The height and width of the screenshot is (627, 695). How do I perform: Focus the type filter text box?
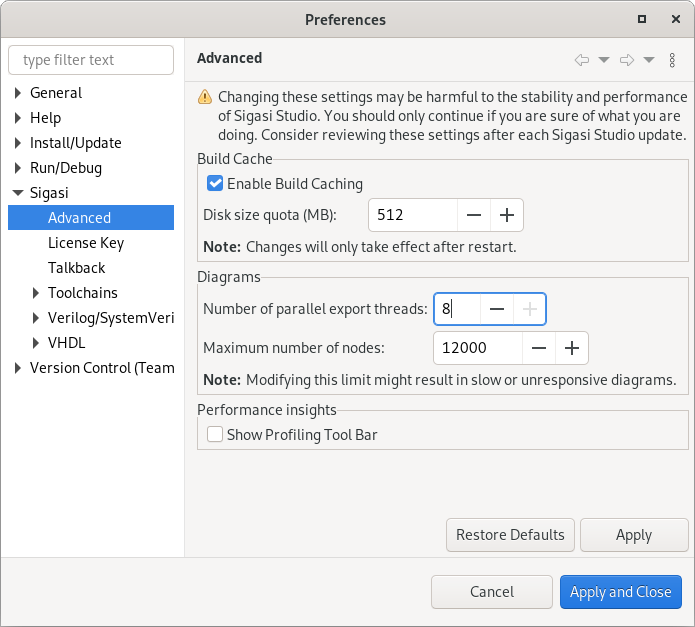(x=91, y=60)
